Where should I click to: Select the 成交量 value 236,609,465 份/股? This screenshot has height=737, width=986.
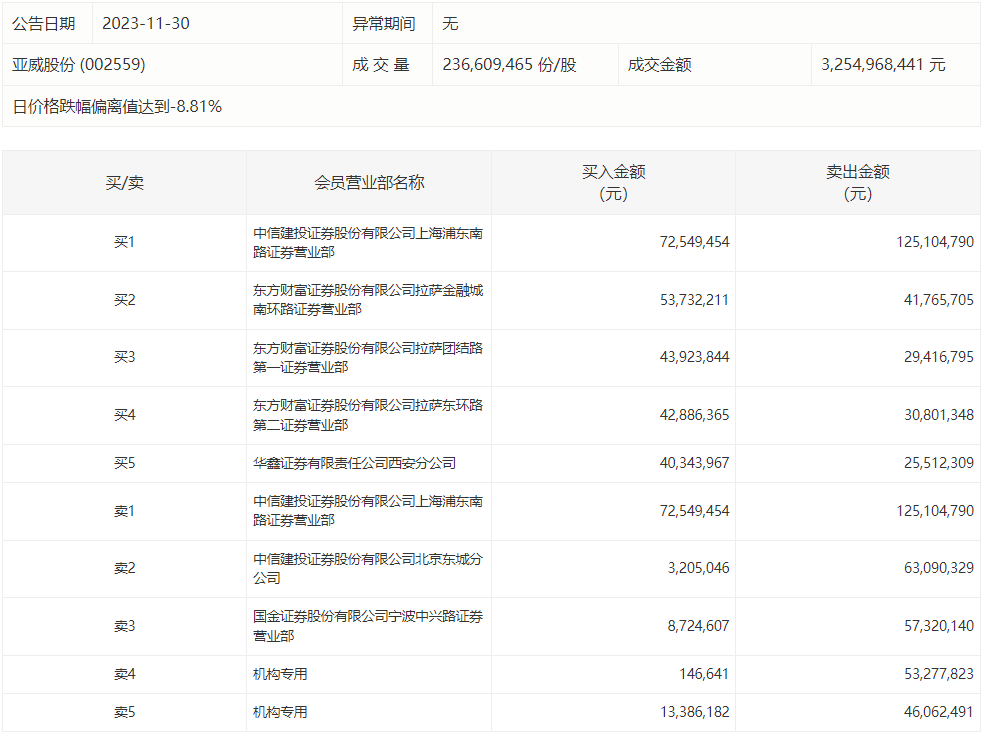[x=509, y=65]
